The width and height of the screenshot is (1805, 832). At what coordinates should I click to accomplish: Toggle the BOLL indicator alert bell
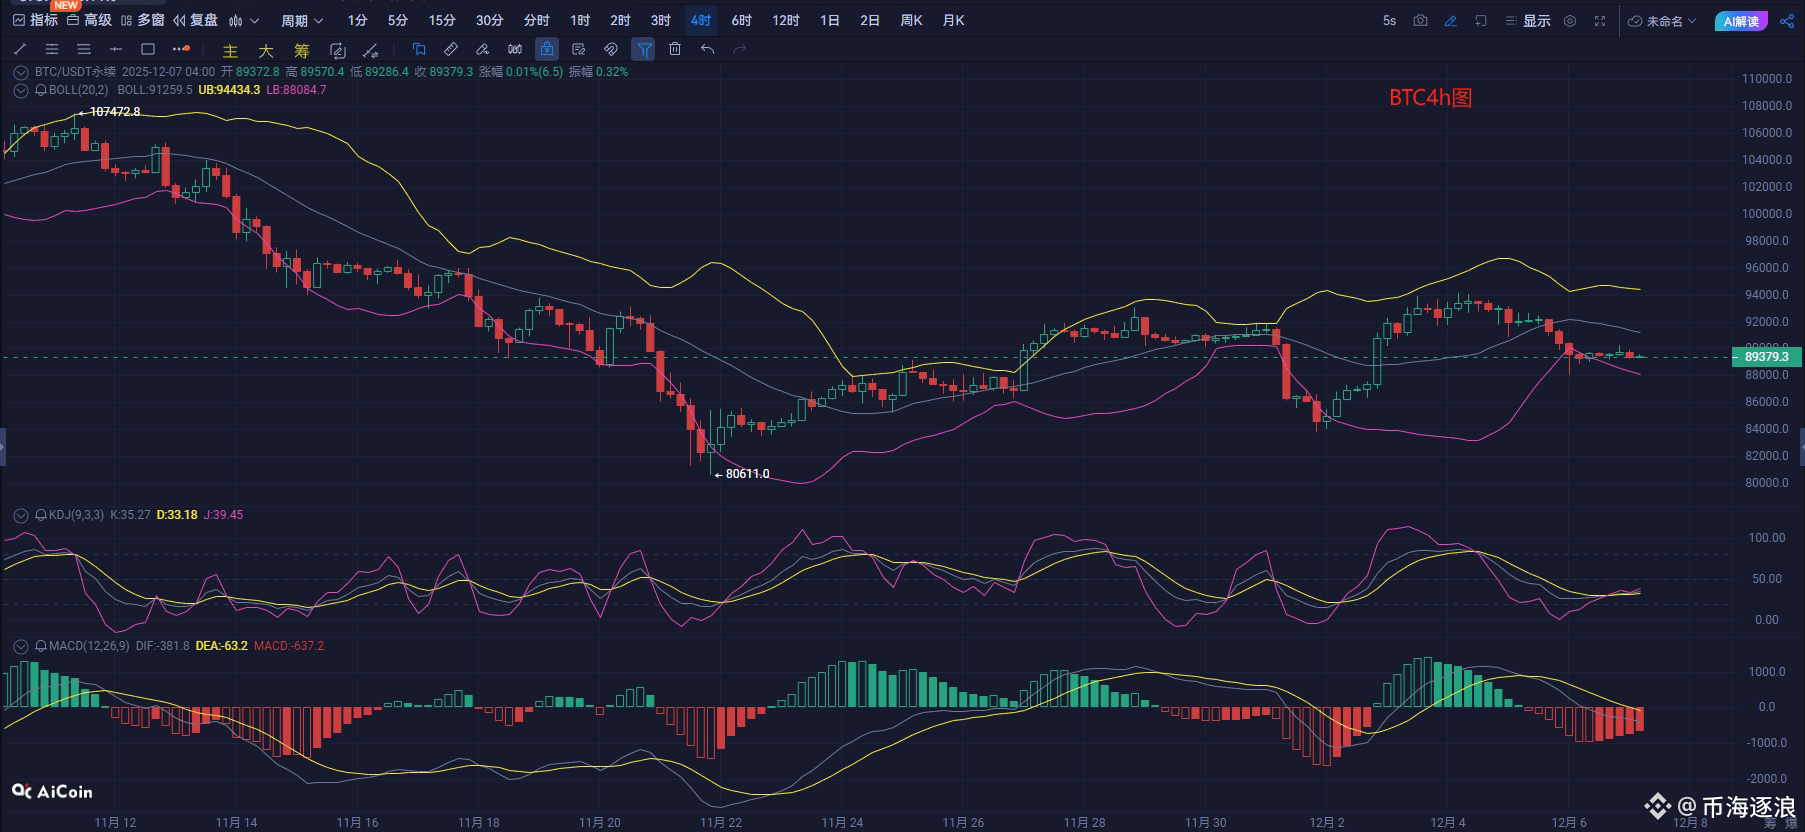[x=41, y=90]
